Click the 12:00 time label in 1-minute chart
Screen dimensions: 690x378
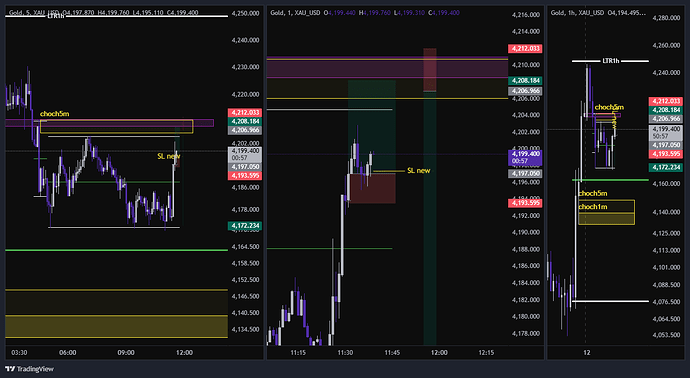click(439, 352)
